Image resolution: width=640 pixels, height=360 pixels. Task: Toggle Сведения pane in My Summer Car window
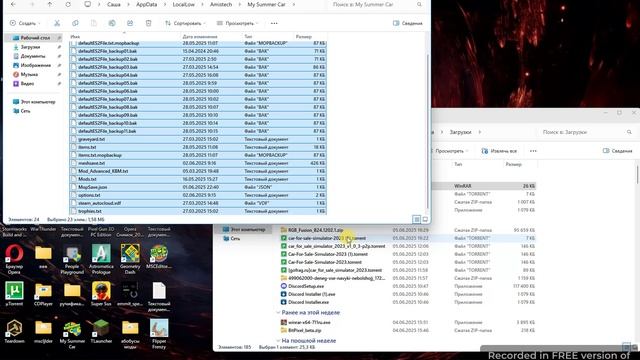[x=407, y=23]
